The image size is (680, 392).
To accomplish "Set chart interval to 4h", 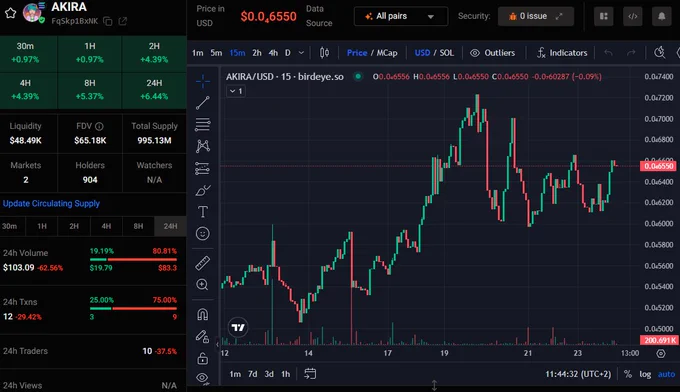I will coord(273,53).
